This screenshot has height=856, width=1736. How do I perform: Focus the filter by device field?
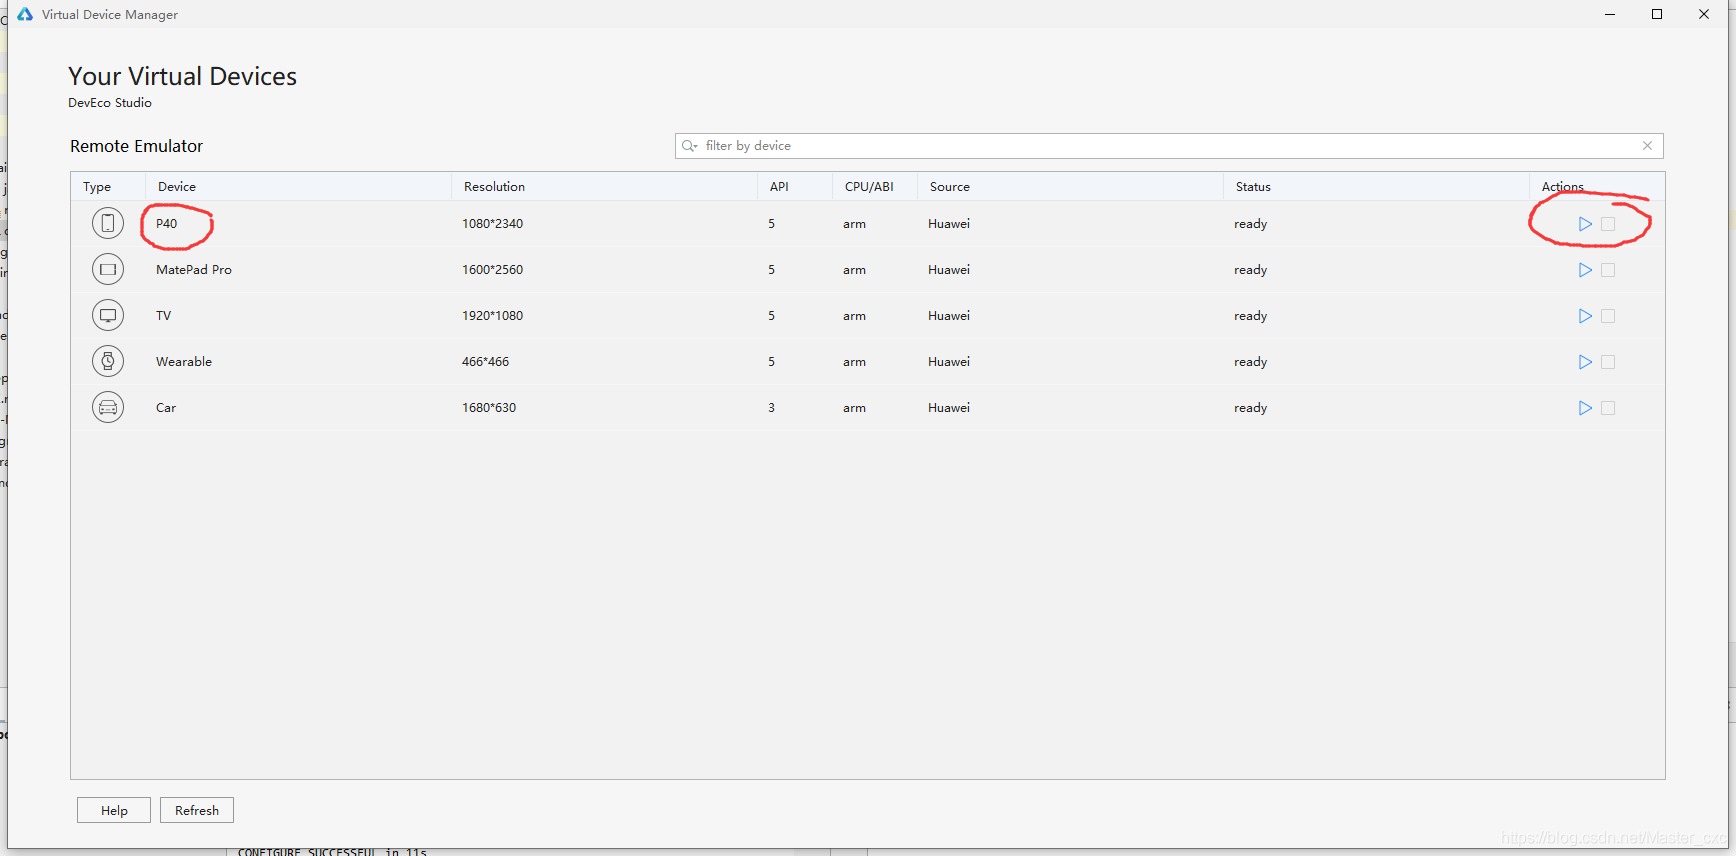(x=1169, y=146)
